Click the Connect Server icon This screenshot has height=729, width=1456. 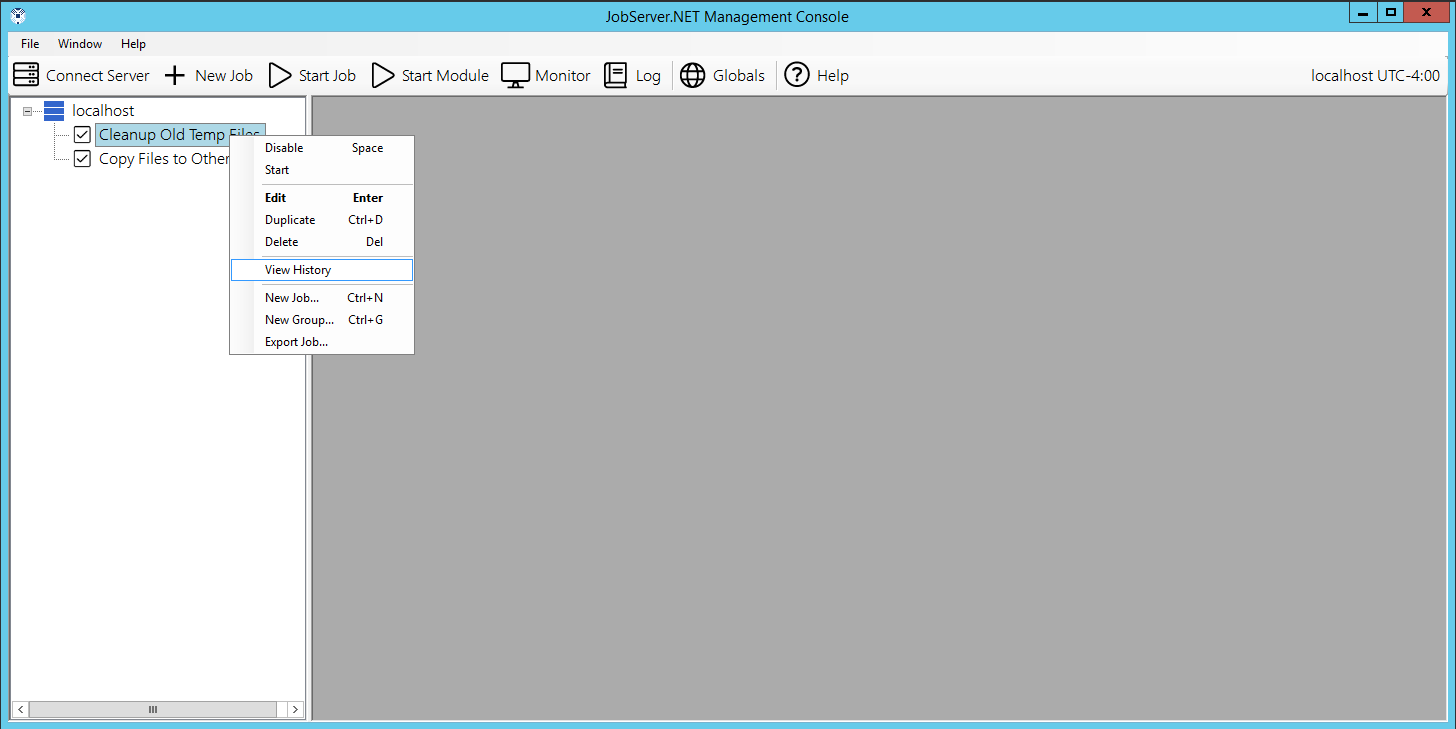coord(26,75)
